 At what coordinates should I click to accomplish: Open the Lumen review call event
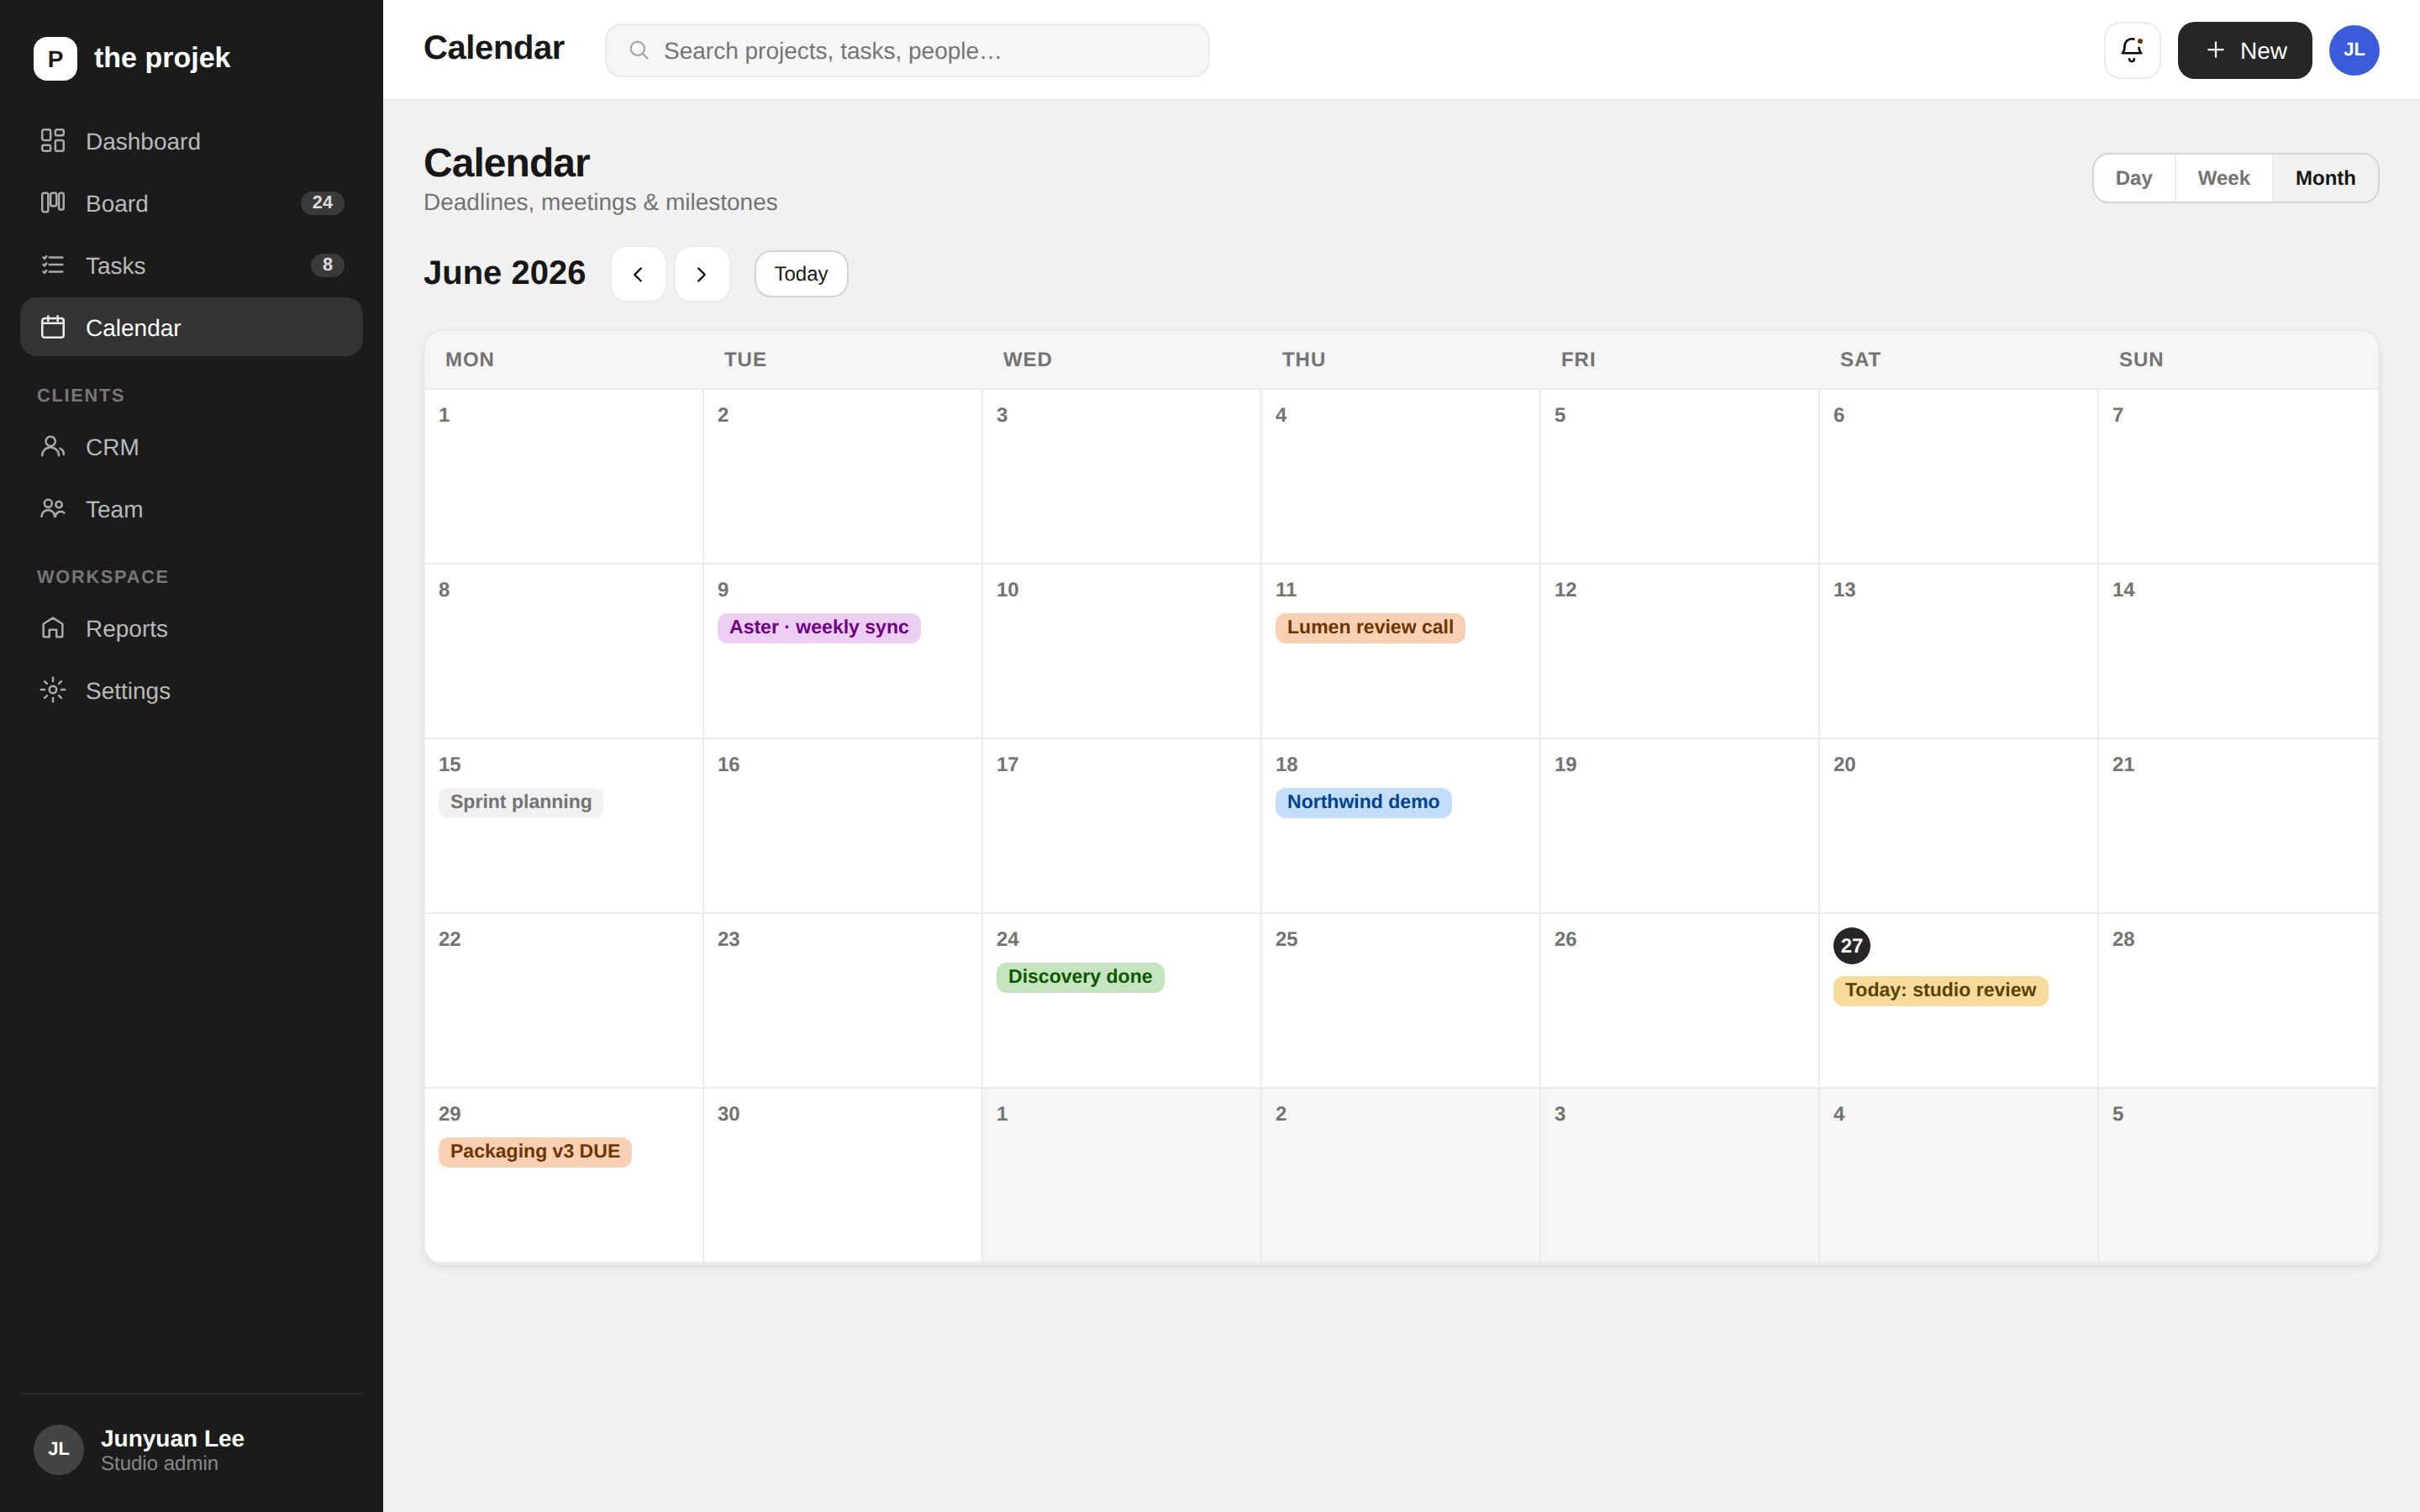[1370, 628]
